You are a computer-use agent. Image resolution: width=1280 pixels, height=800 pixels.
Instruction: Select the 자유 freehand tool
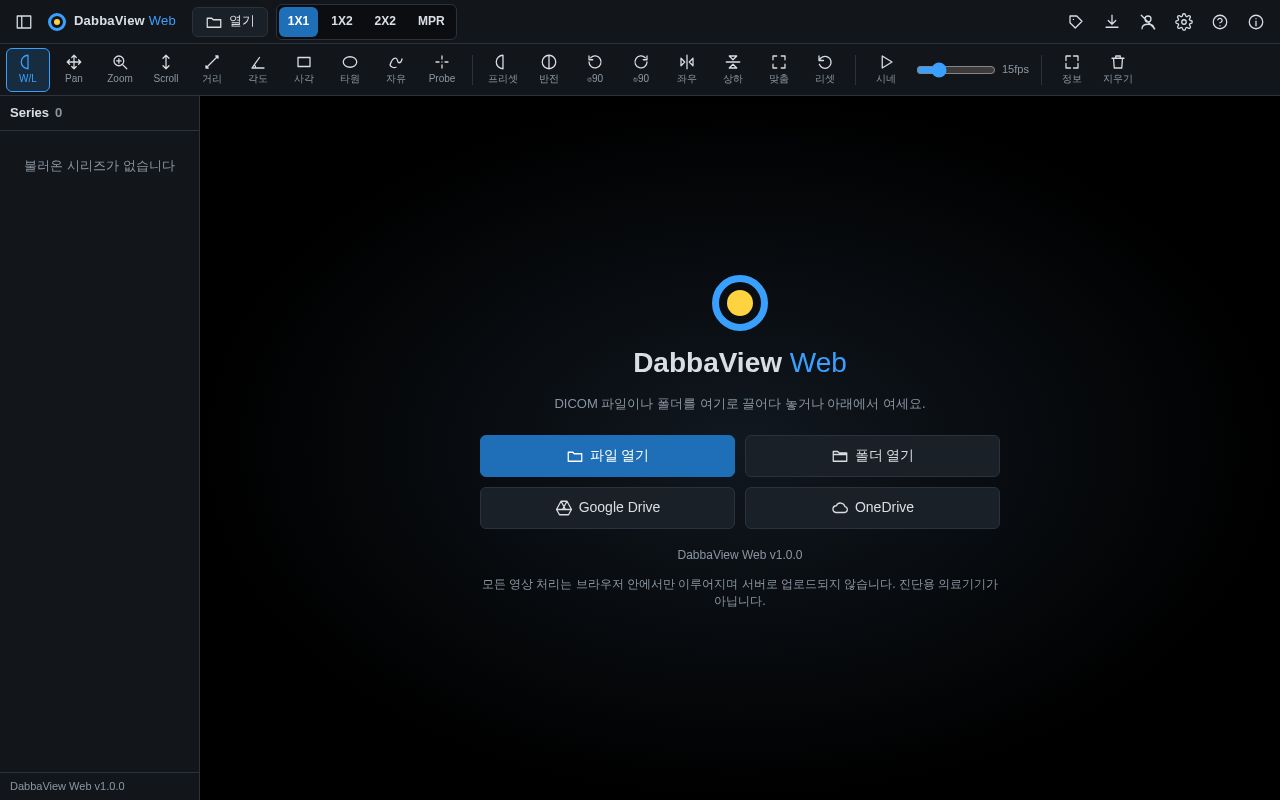pos(396,70)
